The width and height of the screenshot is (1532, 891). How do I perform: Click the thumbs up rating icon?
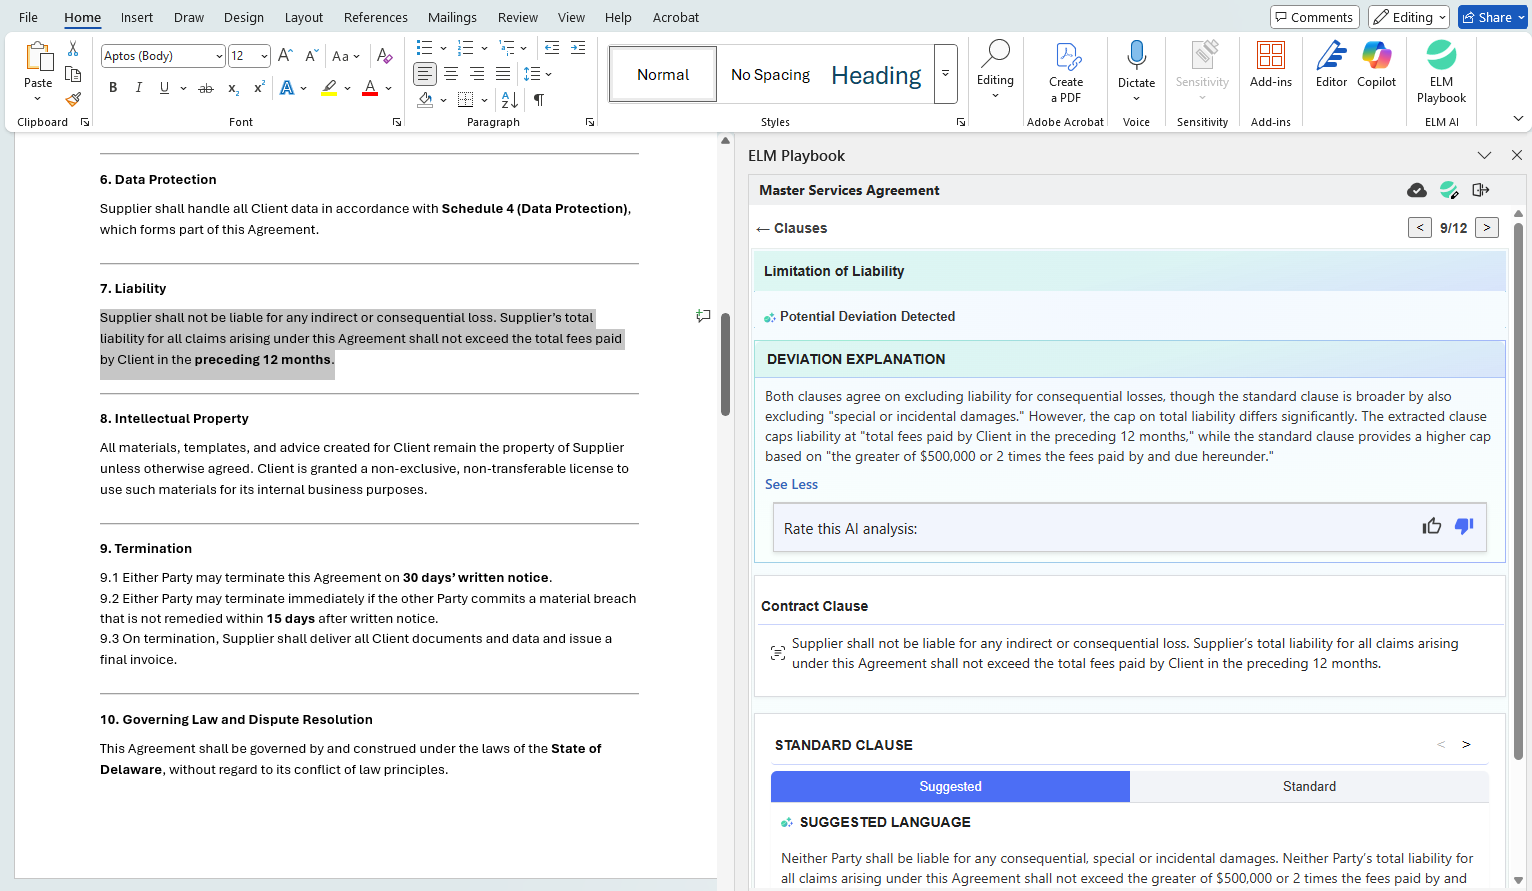[x=1432, y=527]
